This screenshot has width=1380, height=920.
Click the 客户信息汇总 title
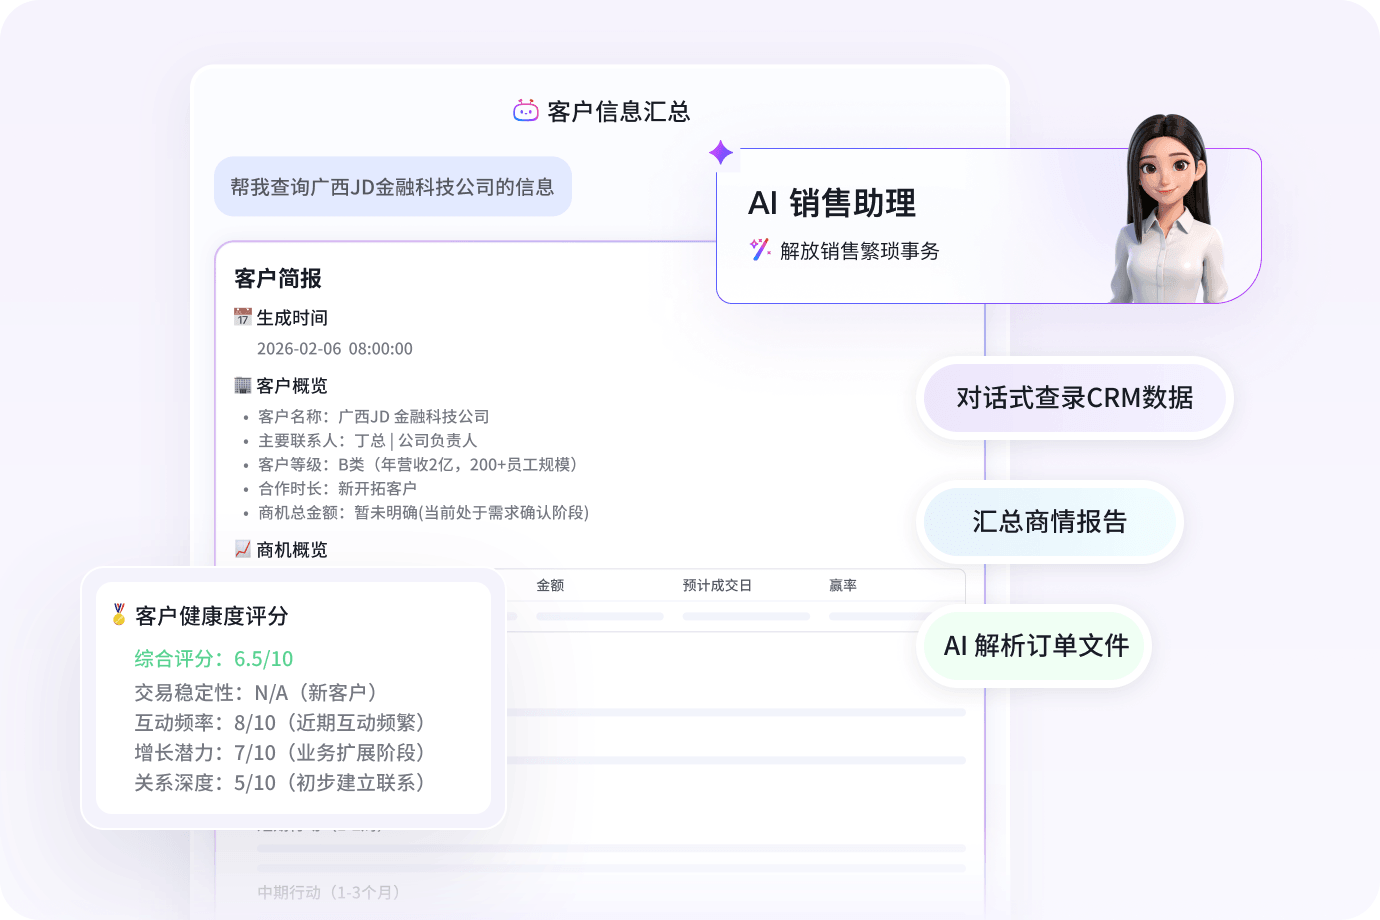pos(619,111)
